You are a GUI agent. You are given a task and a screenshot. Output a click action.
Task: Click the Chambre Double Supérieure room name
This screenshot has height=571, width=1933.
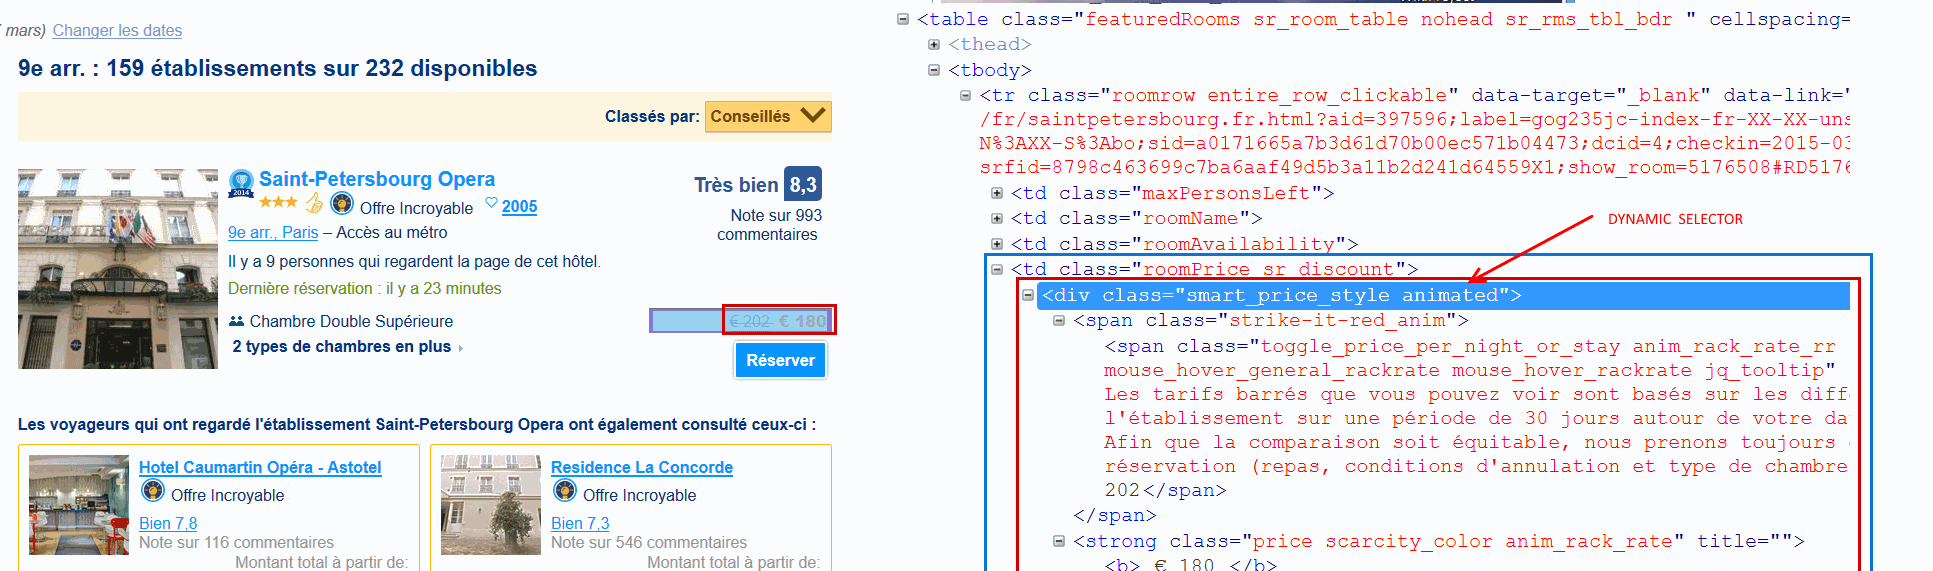(351, 321)
